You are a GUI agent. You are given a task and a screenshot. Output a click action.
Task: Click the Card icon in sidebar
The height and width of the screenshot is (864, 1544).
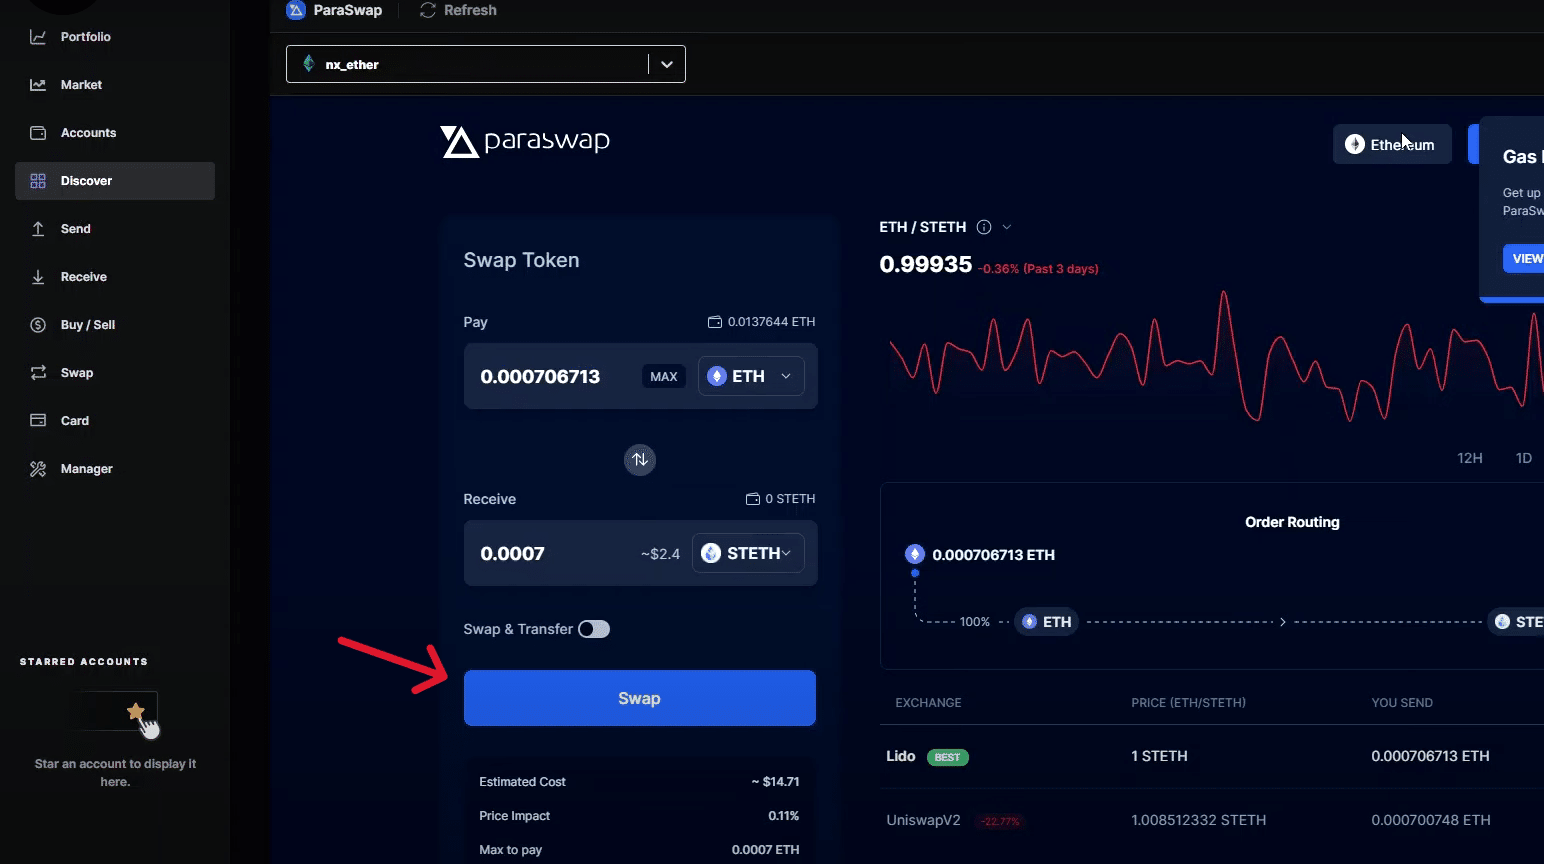pos(38,421)
